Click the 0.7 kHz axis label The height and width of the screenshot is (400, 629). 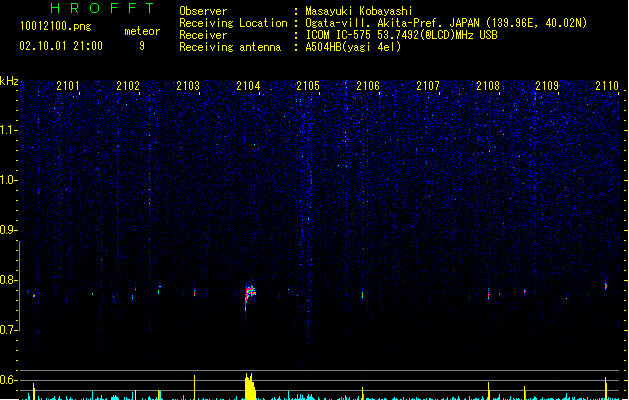pyautogui.click(x=9, y=330)
